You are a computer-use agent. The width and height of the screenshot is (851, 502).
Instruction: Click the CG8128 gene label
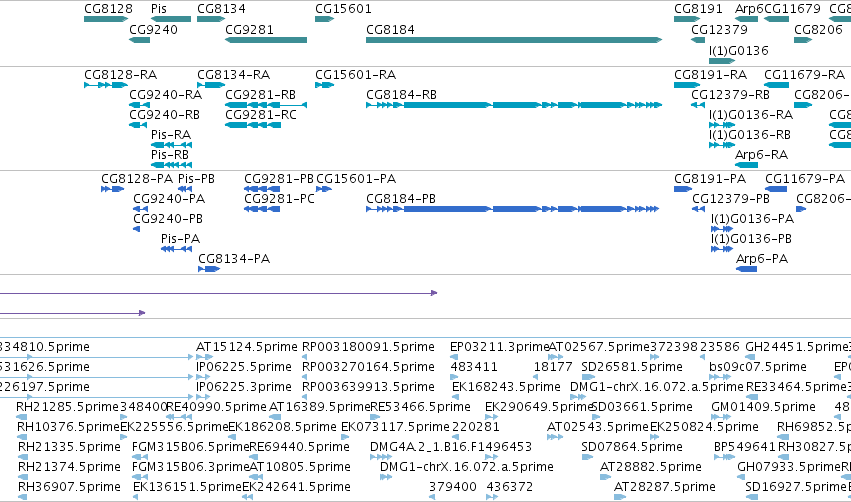[x=108, y=9]
